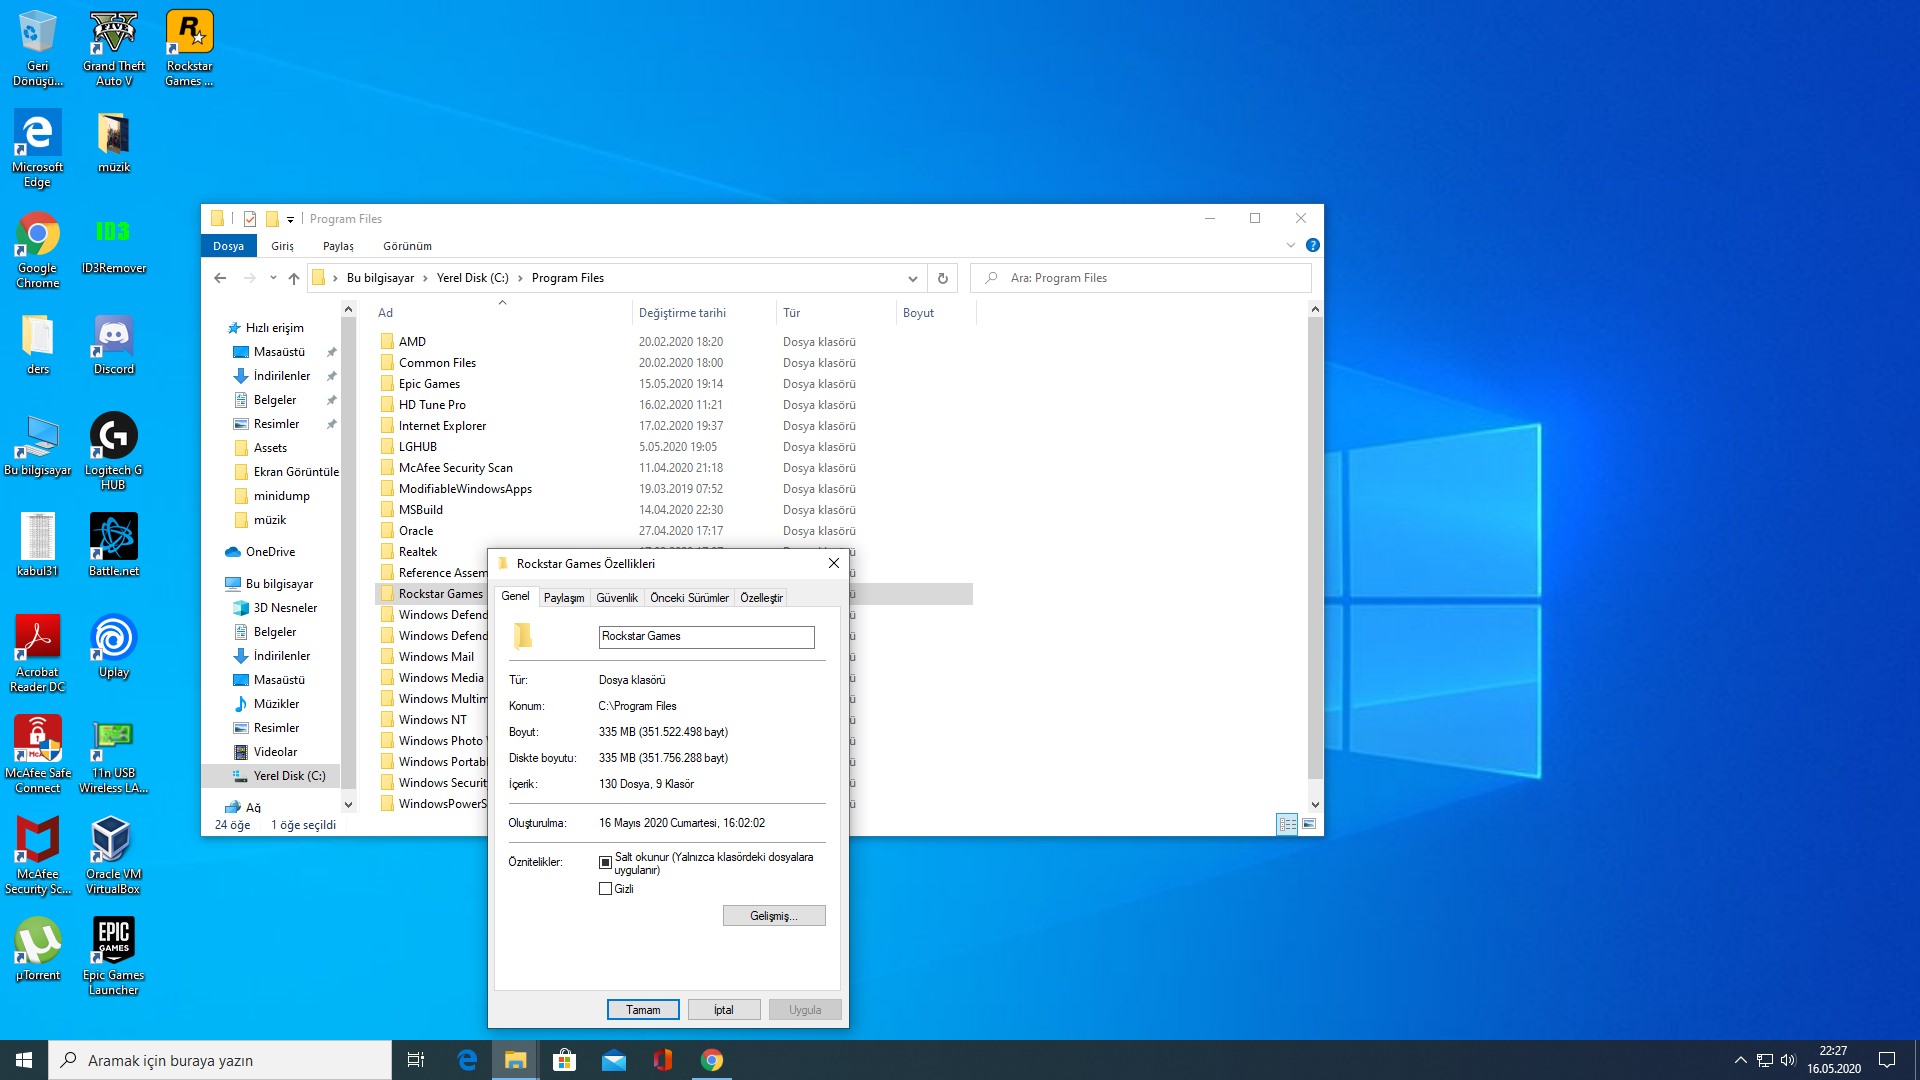
Task: Click Gelişmiş button in properties dialog
Action: click(774, 915)
